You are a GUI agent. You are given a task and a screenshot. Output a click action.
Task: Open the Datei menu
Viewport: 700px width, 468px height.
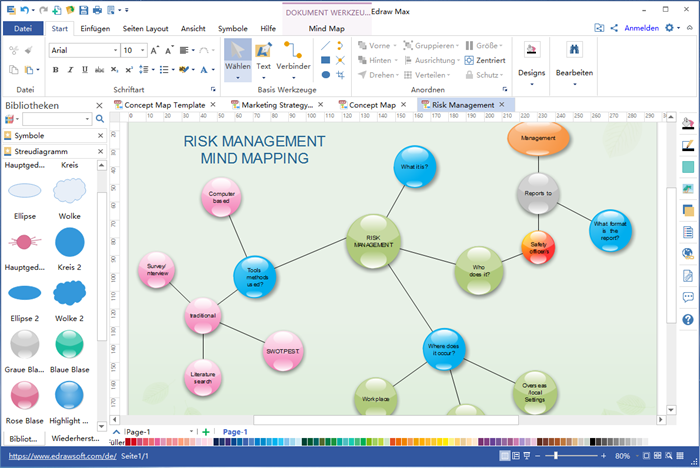pyautogui.click(x=23, y=28)
